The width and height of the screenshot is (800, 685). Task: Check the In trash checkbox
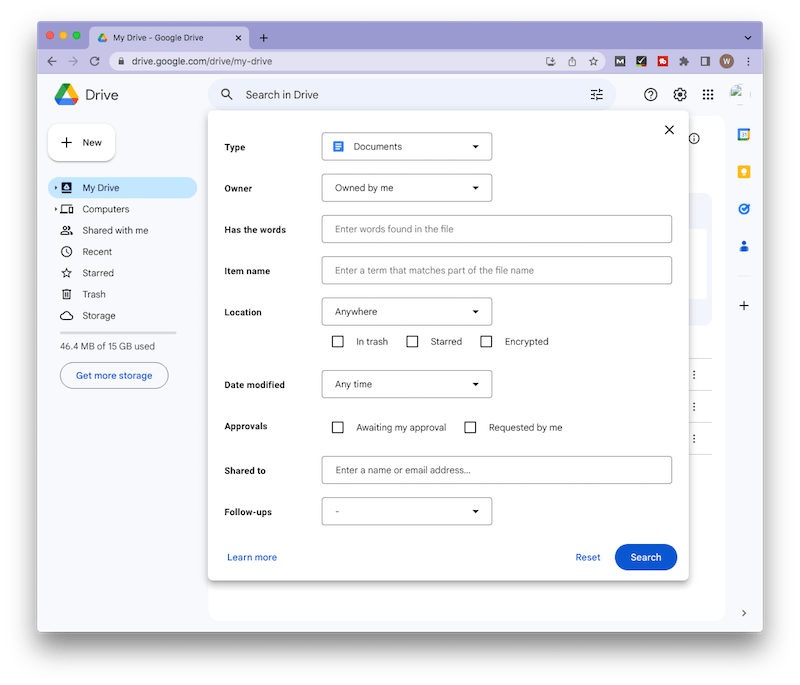pyautogui.click(x=338, y=342)
